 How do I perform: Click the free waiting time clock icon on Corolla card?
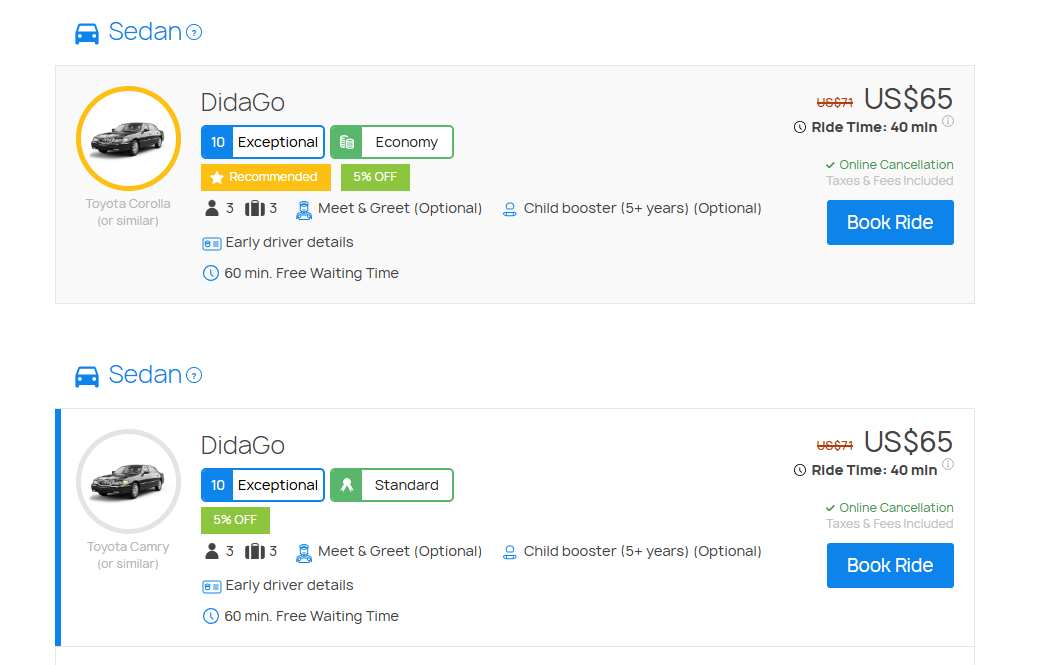pyautogui.click(x=211, y=273)
